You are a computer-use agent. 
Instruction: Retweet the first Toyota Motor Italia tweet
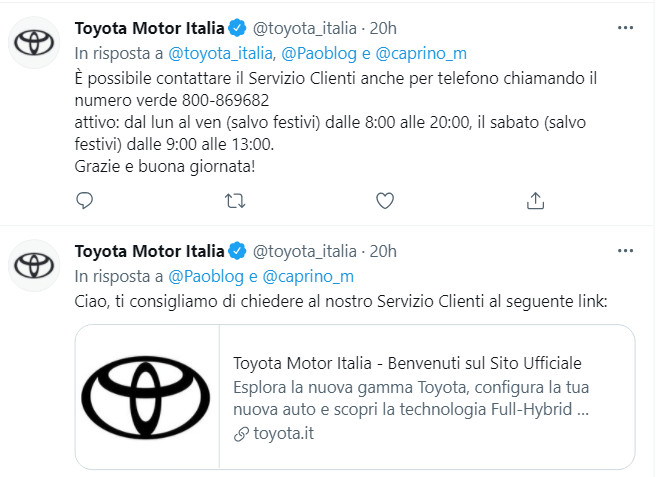(x=235, y=201)
